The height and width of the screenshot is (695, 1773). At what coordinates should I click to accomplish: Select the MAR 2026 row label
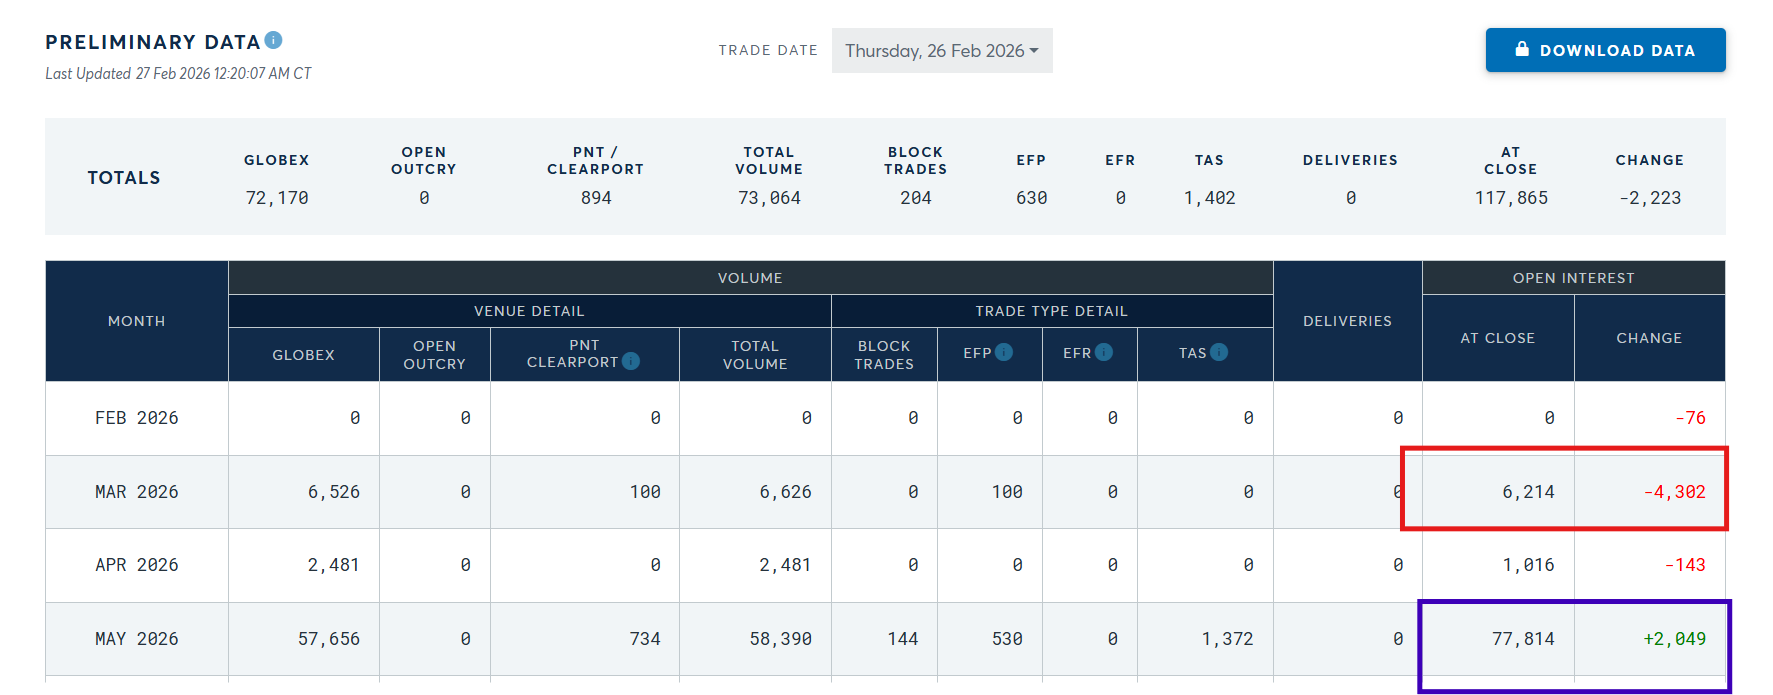pos(137,492)
